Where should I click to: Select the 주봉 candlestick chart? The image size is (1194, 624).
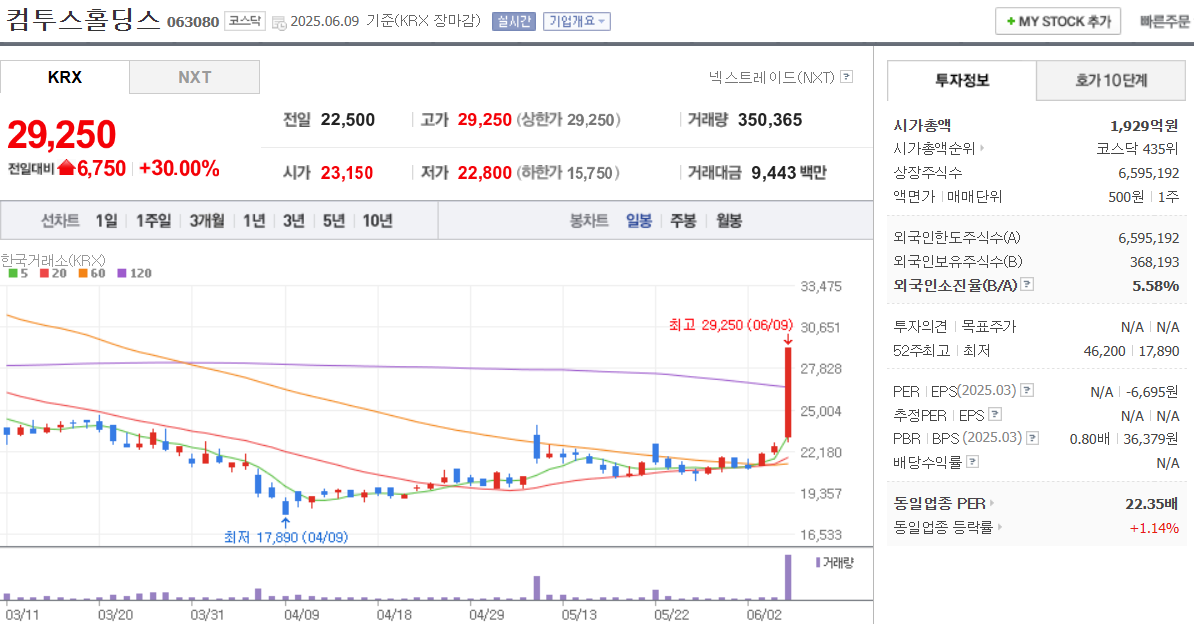click(683, 221)
